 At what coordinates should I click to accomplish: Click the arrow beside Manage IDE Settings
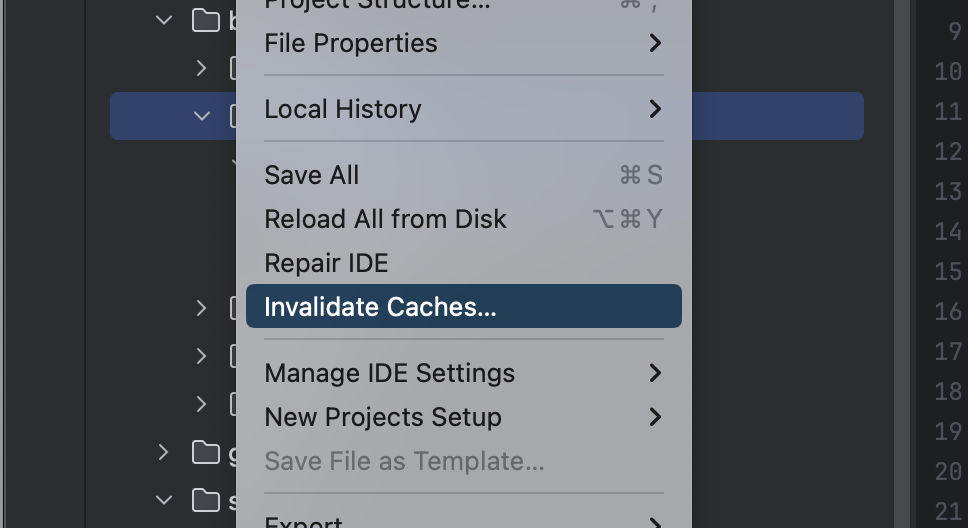pos(655,373)
